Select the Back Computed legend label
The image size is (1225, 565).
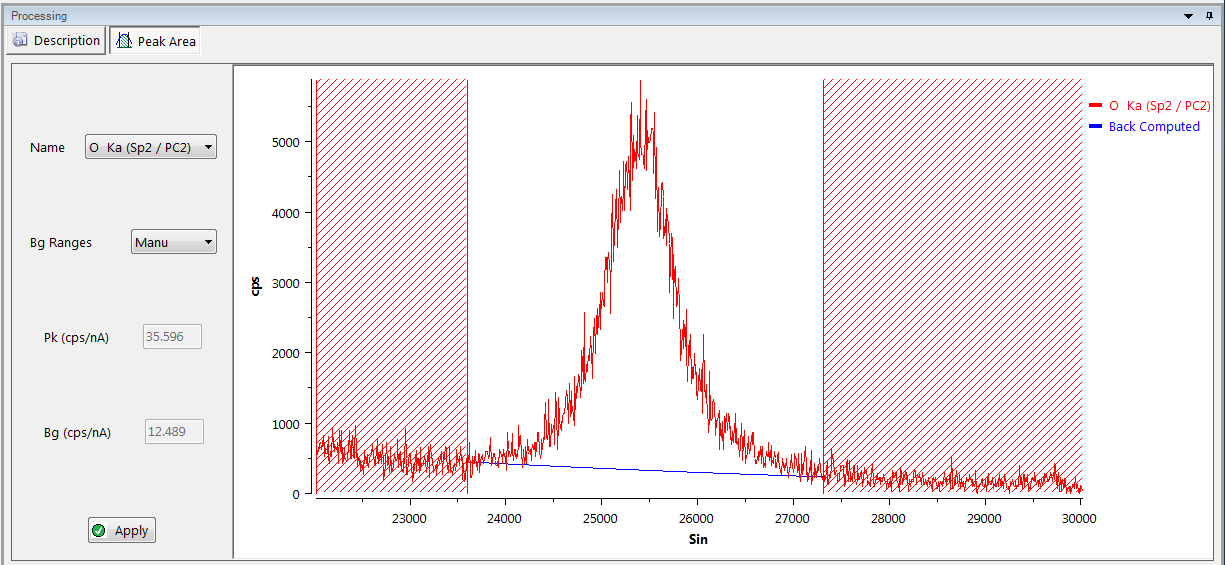[x=1154, y=127]
